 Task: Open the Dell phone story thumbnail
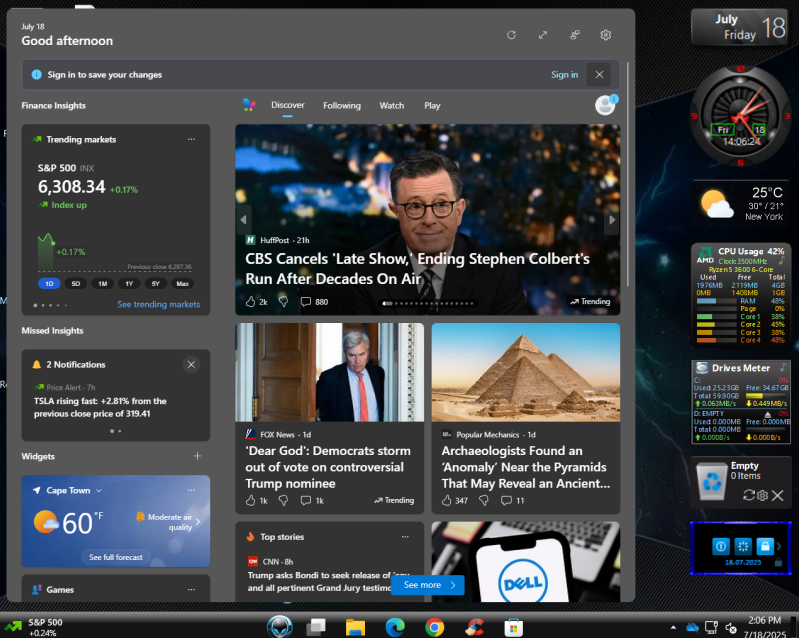(525, 562)
